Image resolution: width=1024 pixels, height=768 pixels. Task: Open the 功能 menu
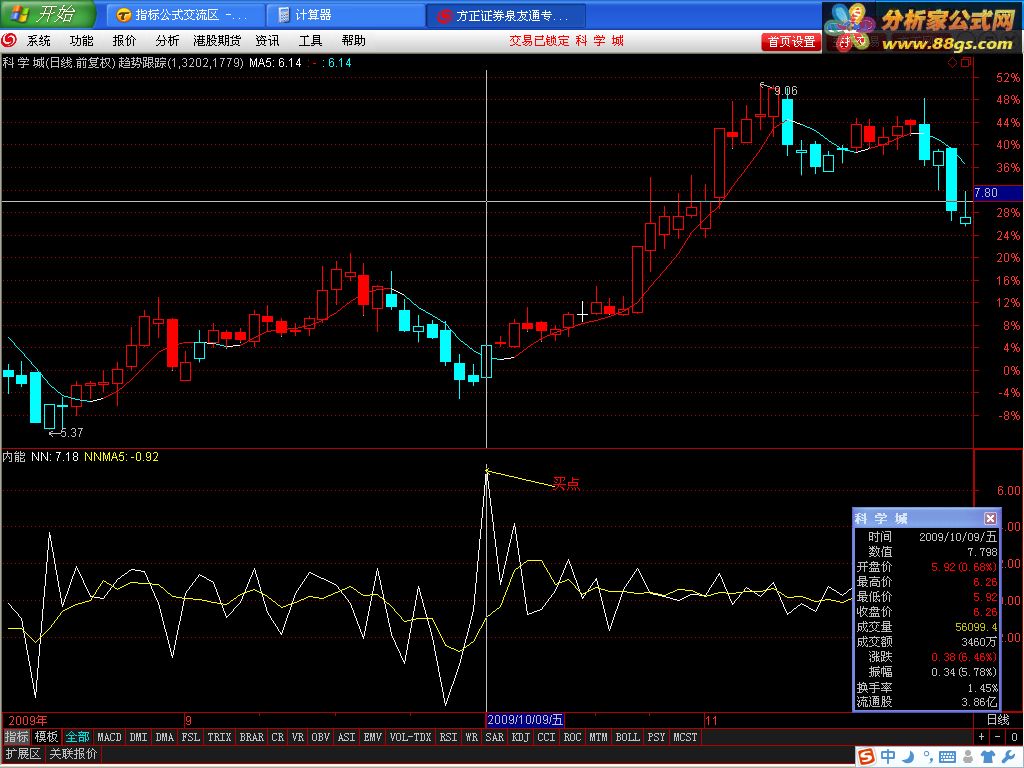[82, 40]
